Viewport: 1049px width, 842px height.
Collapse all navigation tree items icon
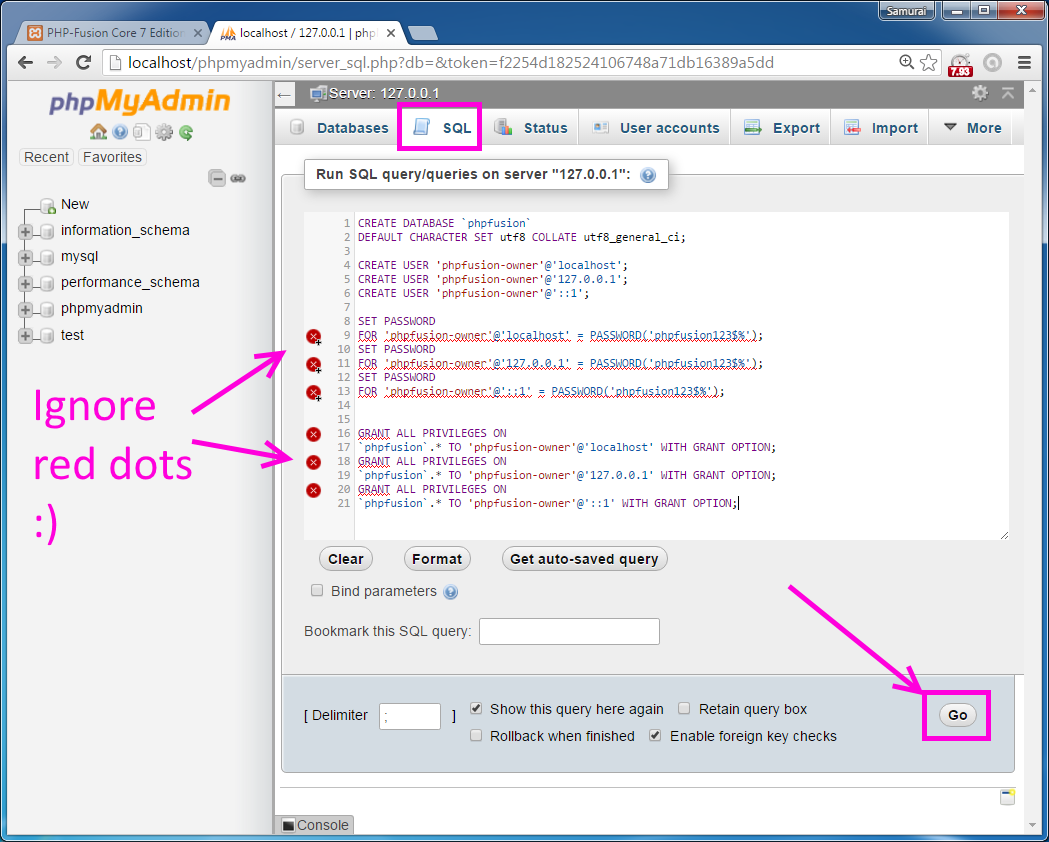coord(217,178)
